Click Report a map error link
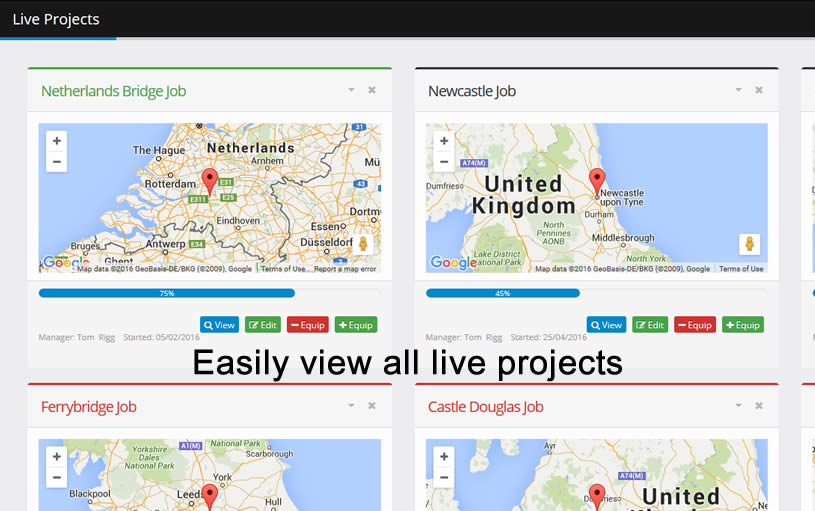The height and width of the screenshot is (511, 815). pyautogui.click(x=345, y=269)
